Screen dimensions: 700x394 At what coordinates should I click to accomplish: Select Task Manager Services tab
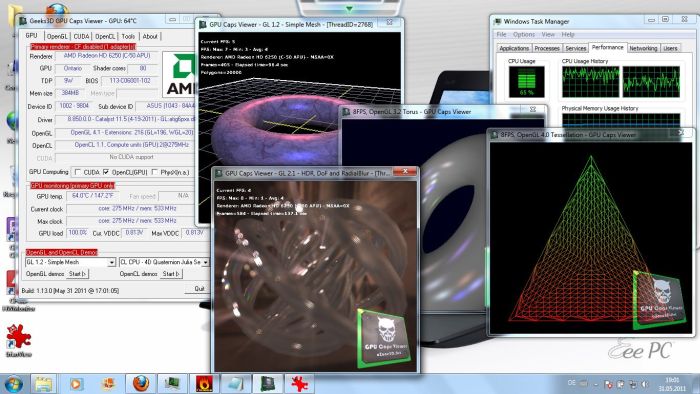(575, 48)
